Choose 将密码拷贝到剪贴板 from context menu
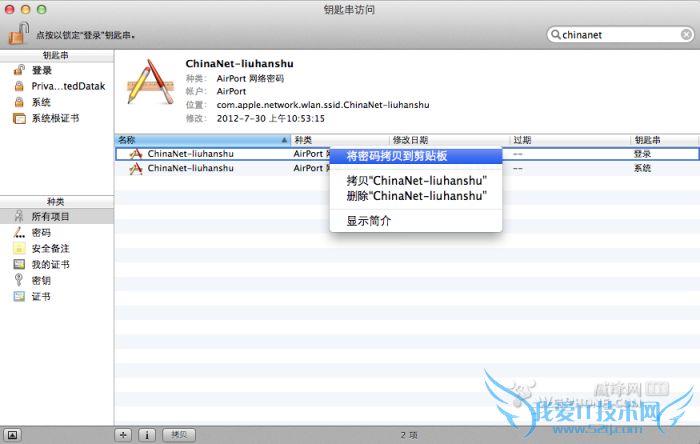Image resolution: width=700 pixels, height=444 pixels. pyautogui.click(x=416, y=156)
